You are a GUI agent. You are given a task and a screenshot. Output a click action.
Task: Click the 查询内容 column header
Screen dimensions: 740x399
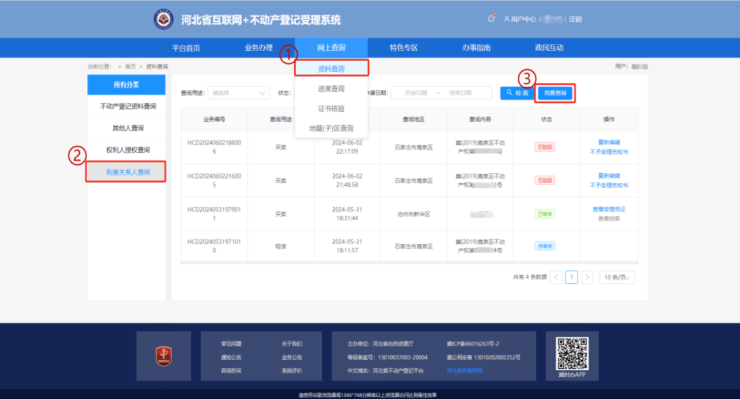[x=480, y=119]
